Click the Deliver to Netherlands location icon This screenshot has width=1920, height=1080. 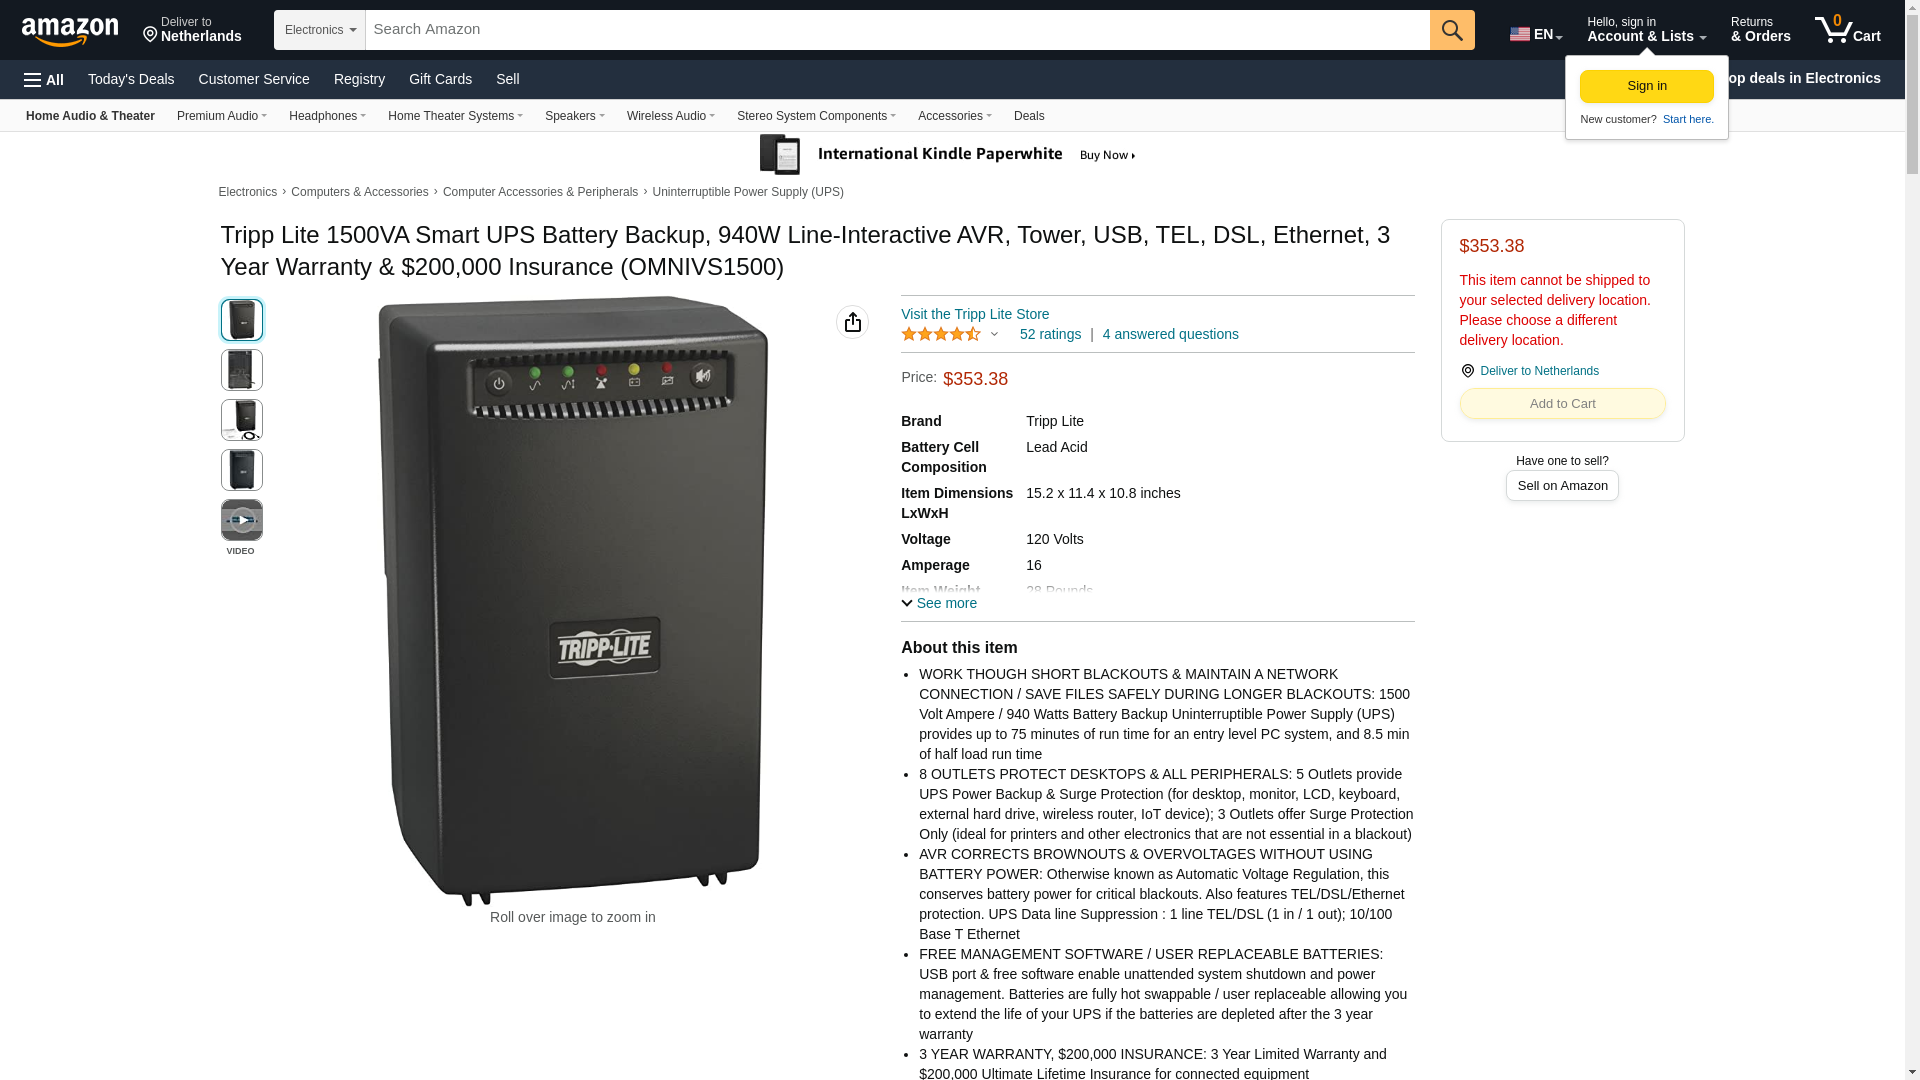coord(1467,371)
